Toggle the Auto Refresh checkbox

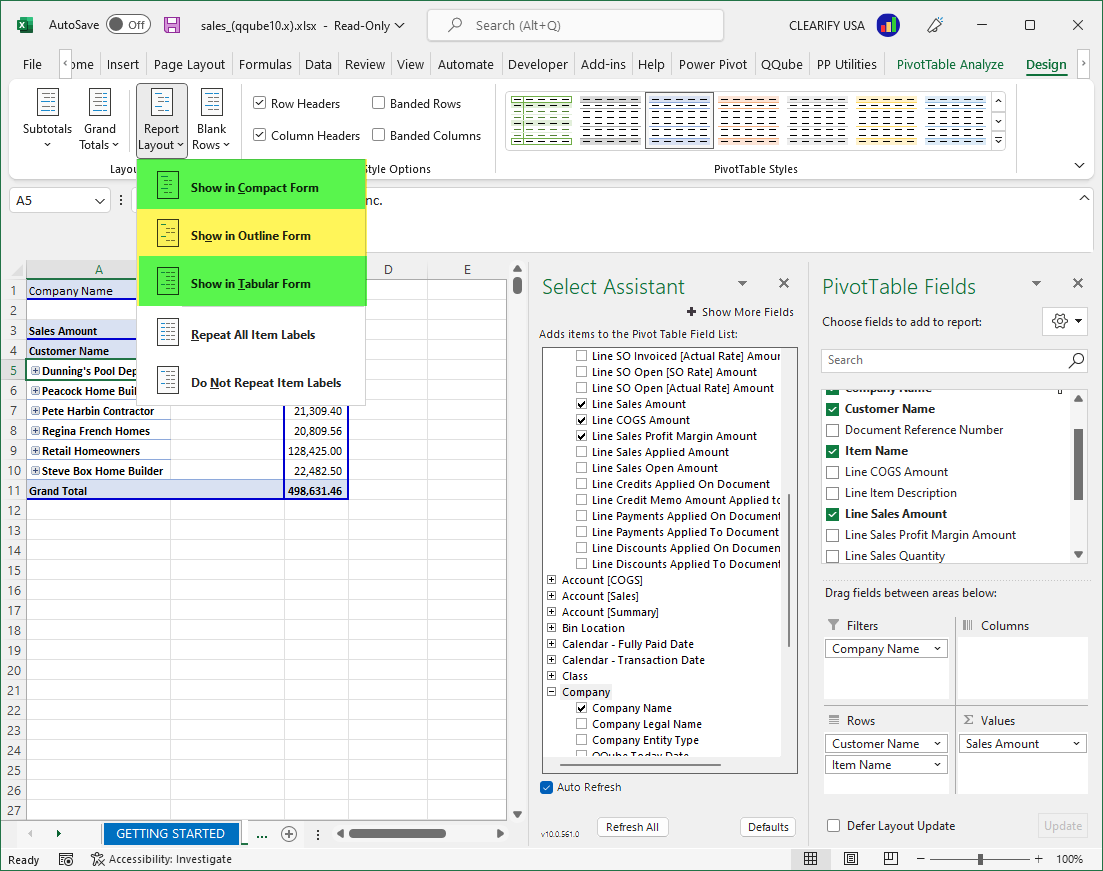[547, 787]
